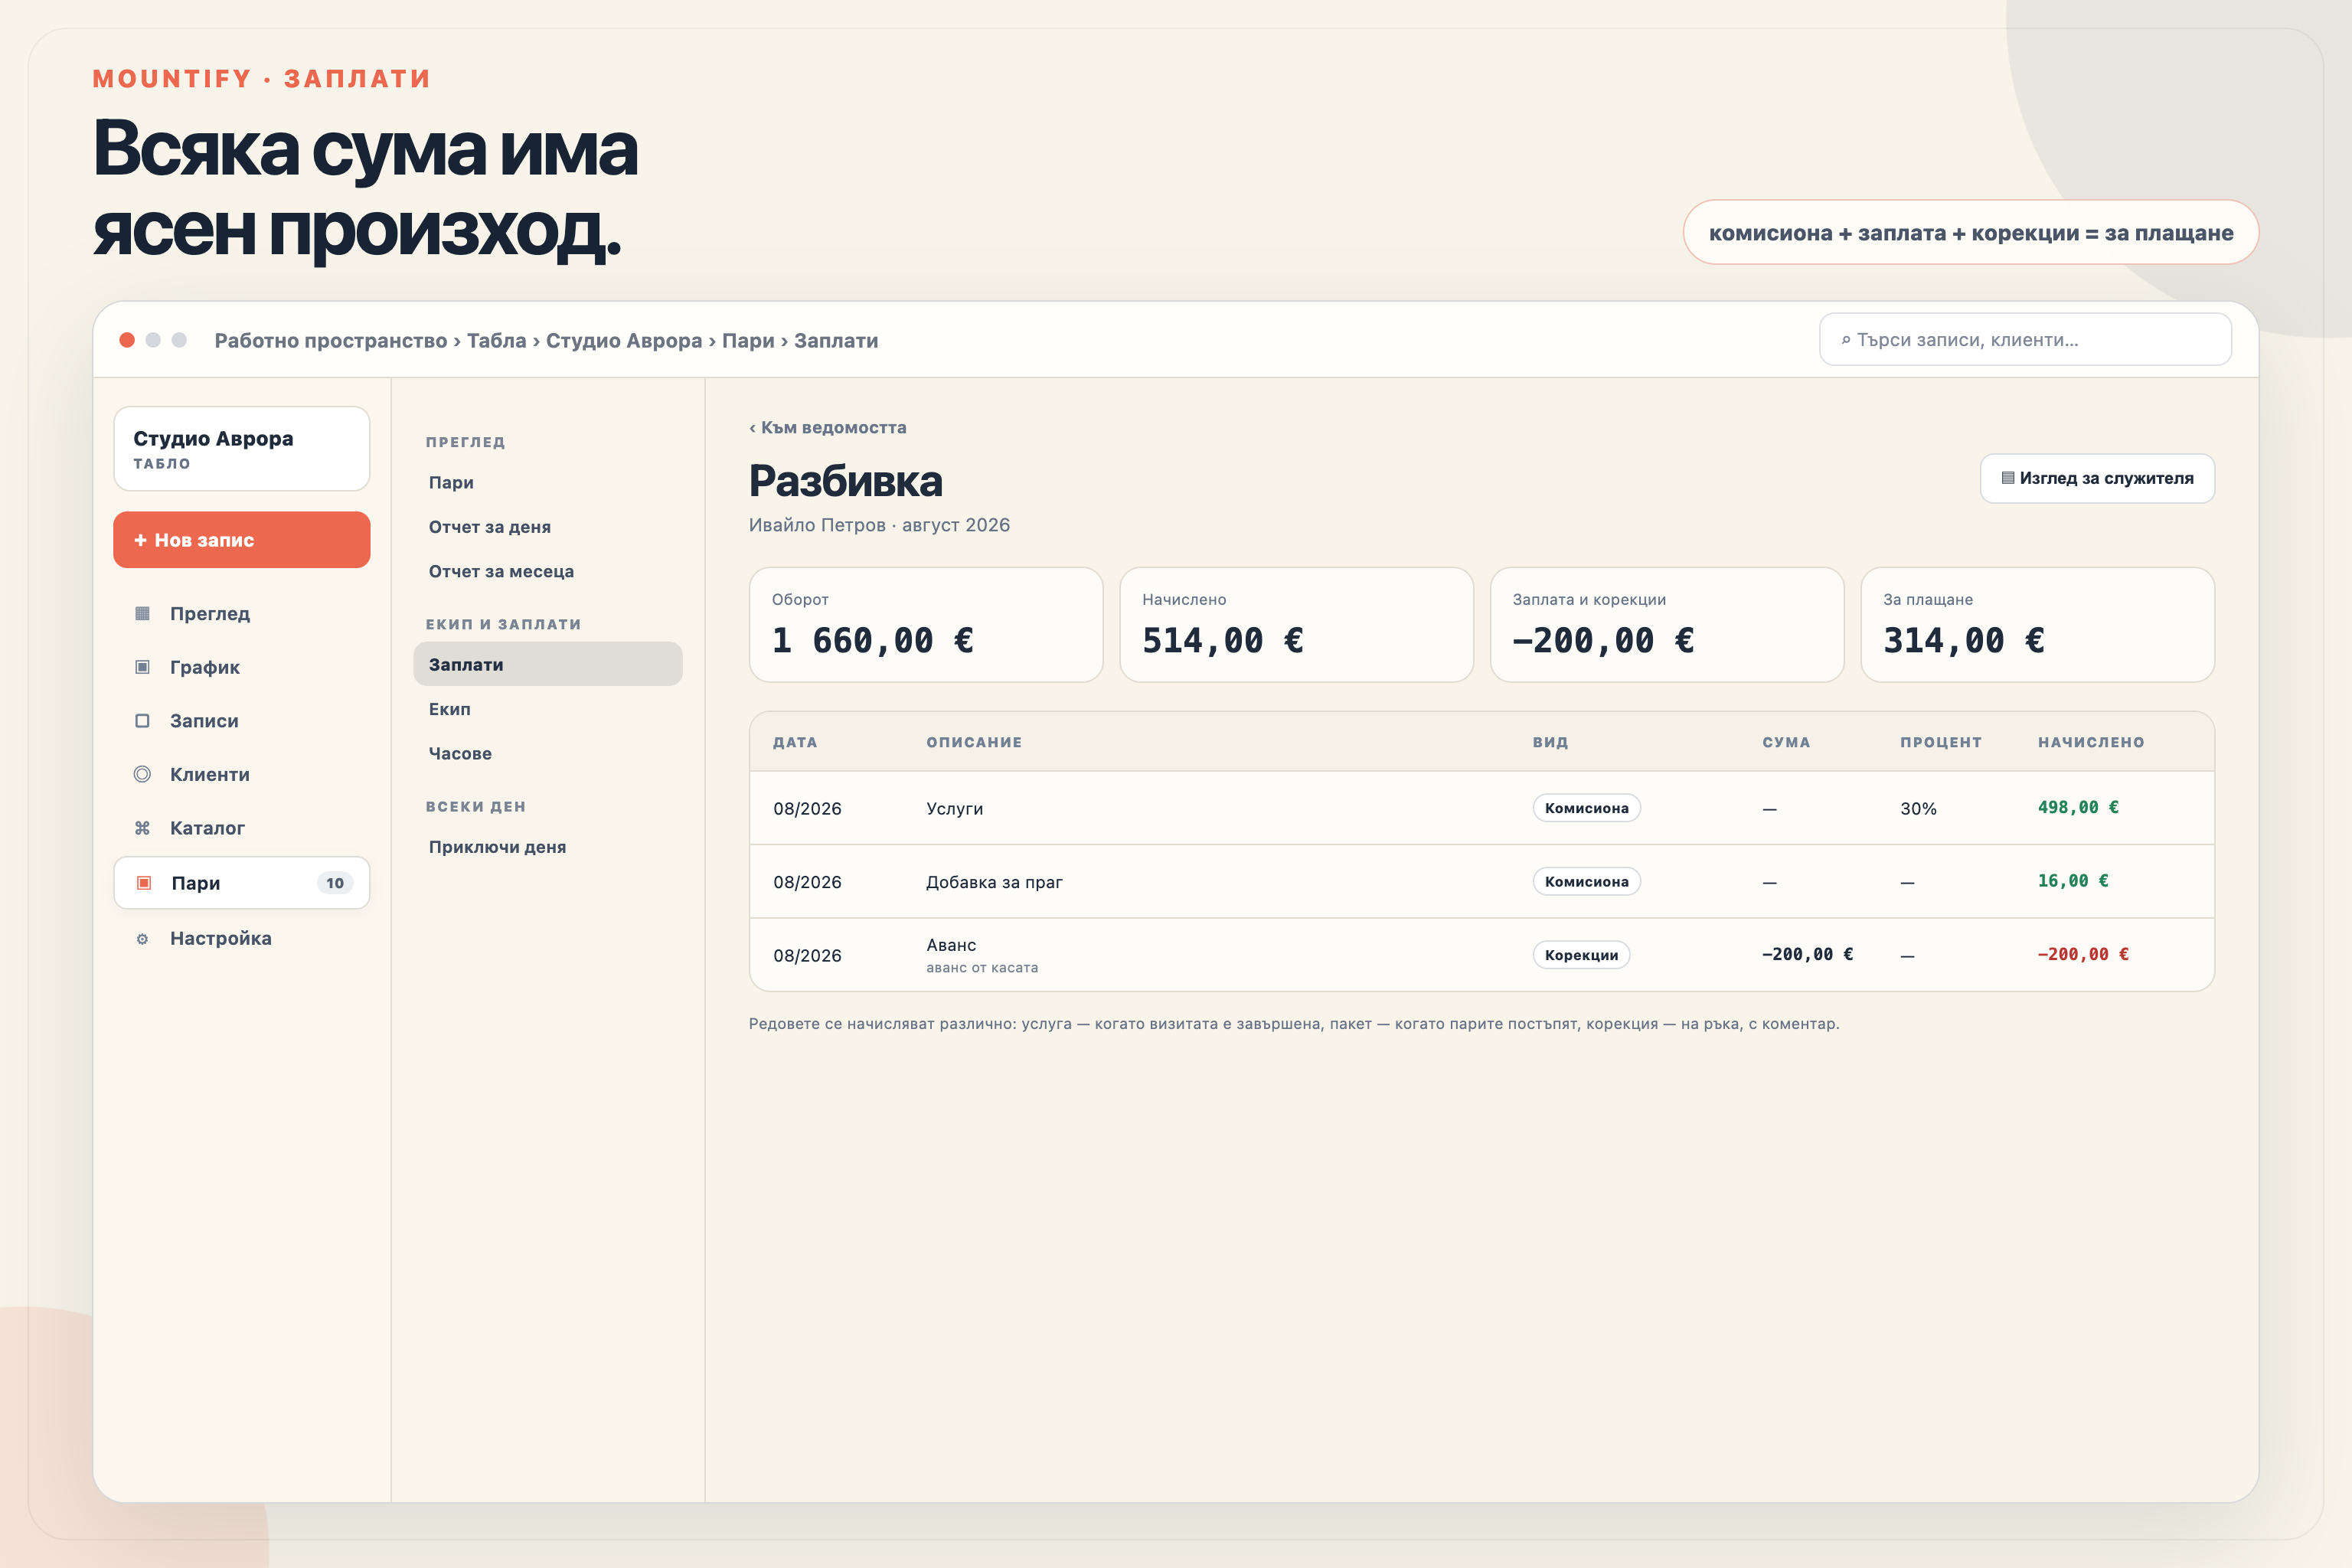Image resolution: width=2352 pixels, height=1568 pixels.
Task: Click the Добавка за праг description
Action: pyautogui.click(x=994, y=882)
